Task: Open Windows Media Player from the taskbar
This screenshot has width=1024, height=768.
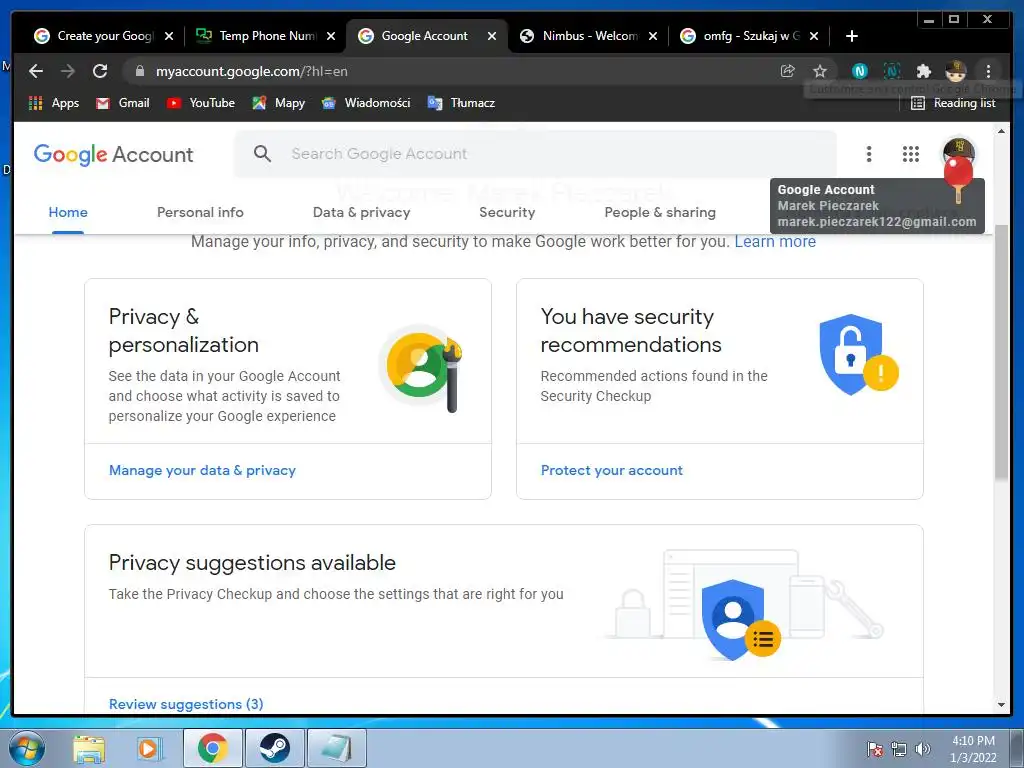Action: pos(149,748)
